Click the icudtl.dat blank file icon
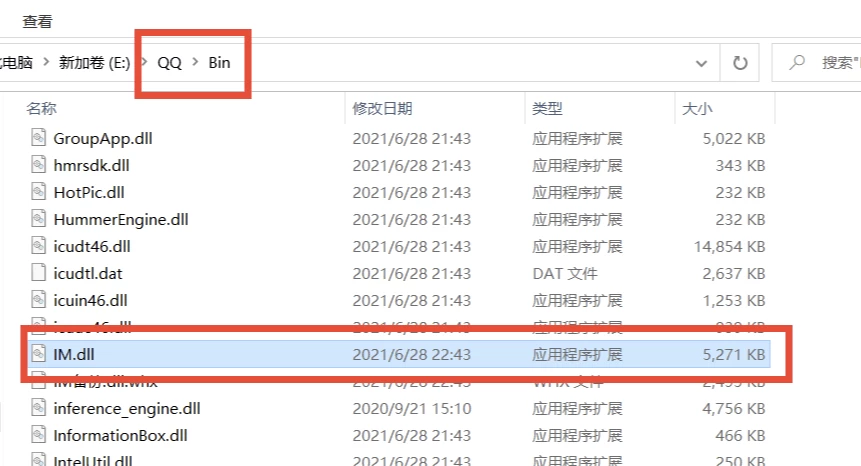This screenshot has height=466, width=861. click(39, 272)
